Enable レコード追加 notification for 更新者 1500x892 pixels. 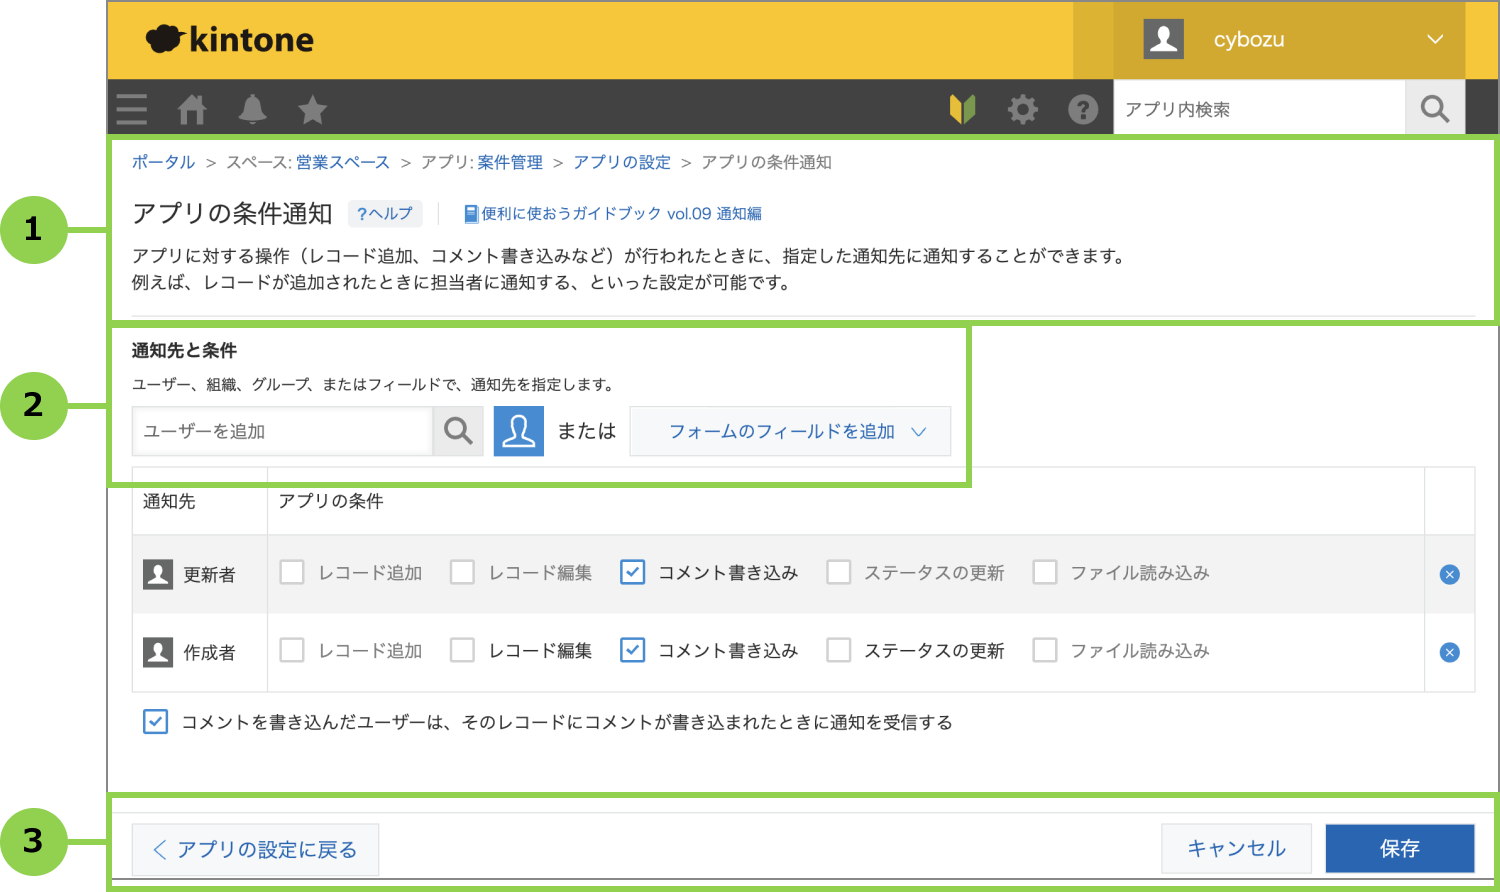(x=291, y=572)
